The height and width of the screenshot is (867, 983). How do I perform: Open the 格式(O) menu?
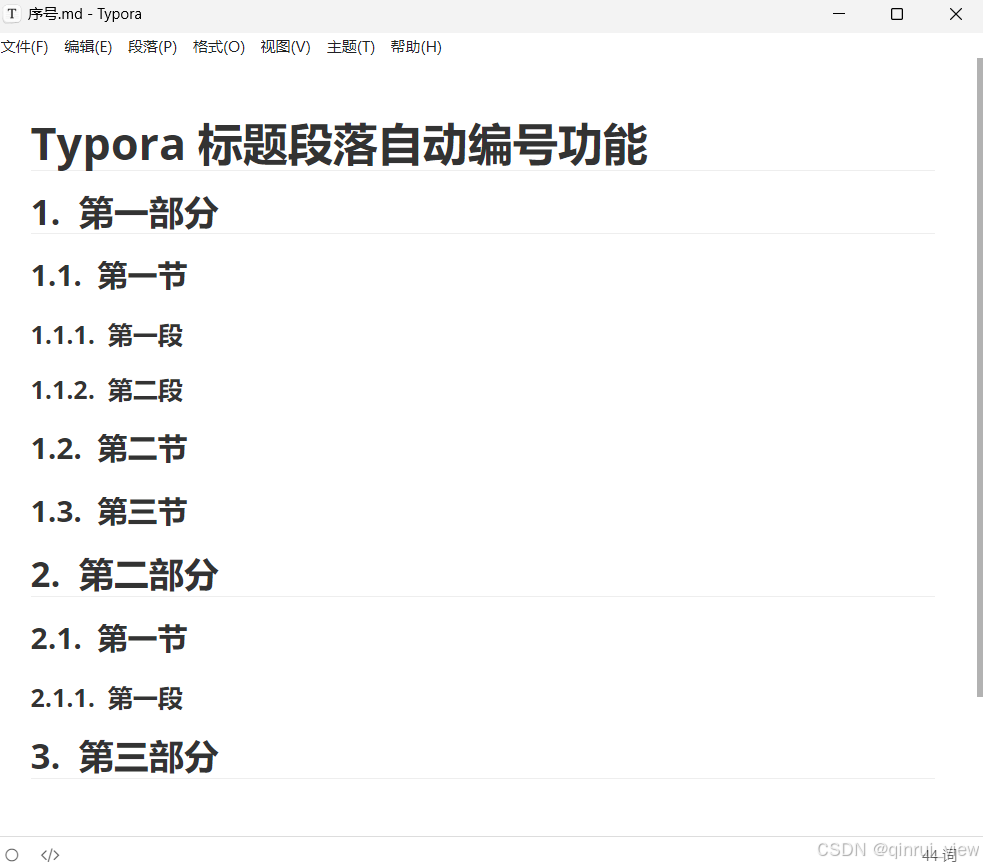tap(219, 47)
